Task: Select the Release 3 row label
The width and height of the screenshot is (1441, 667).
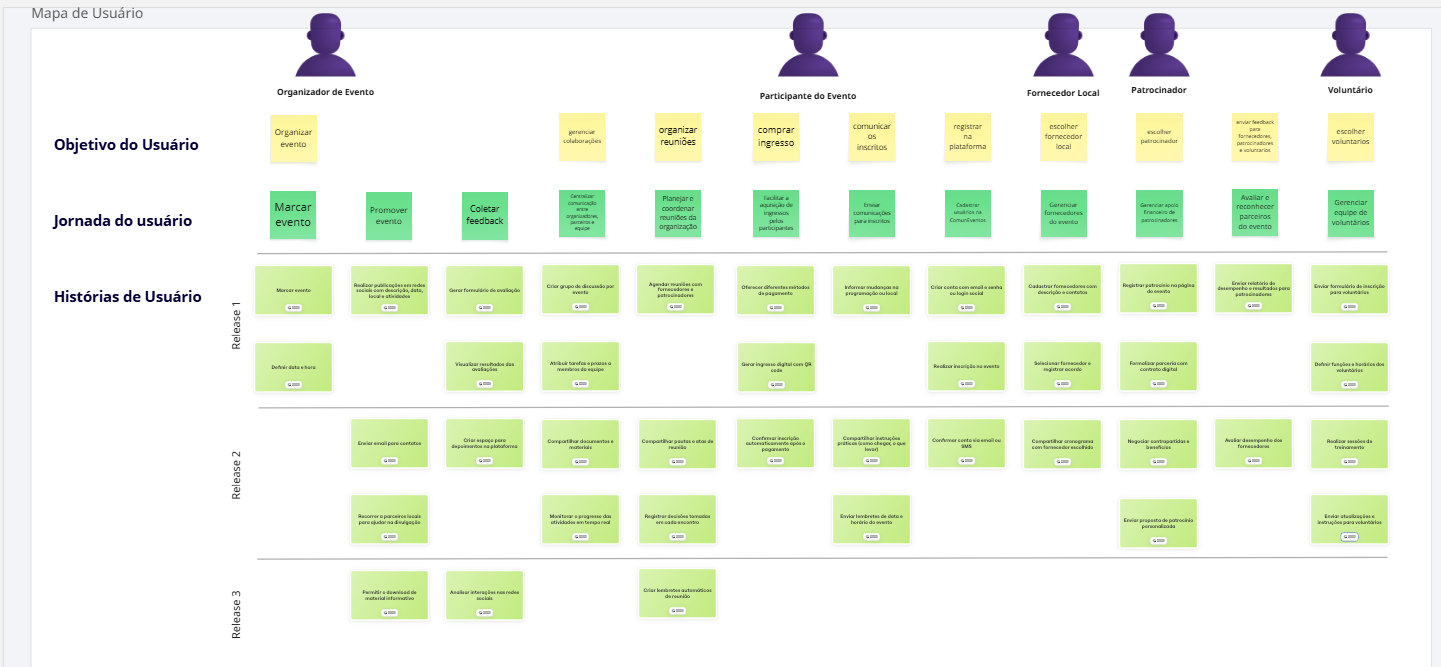Action: pyautogui.click(x=237, y=614)
